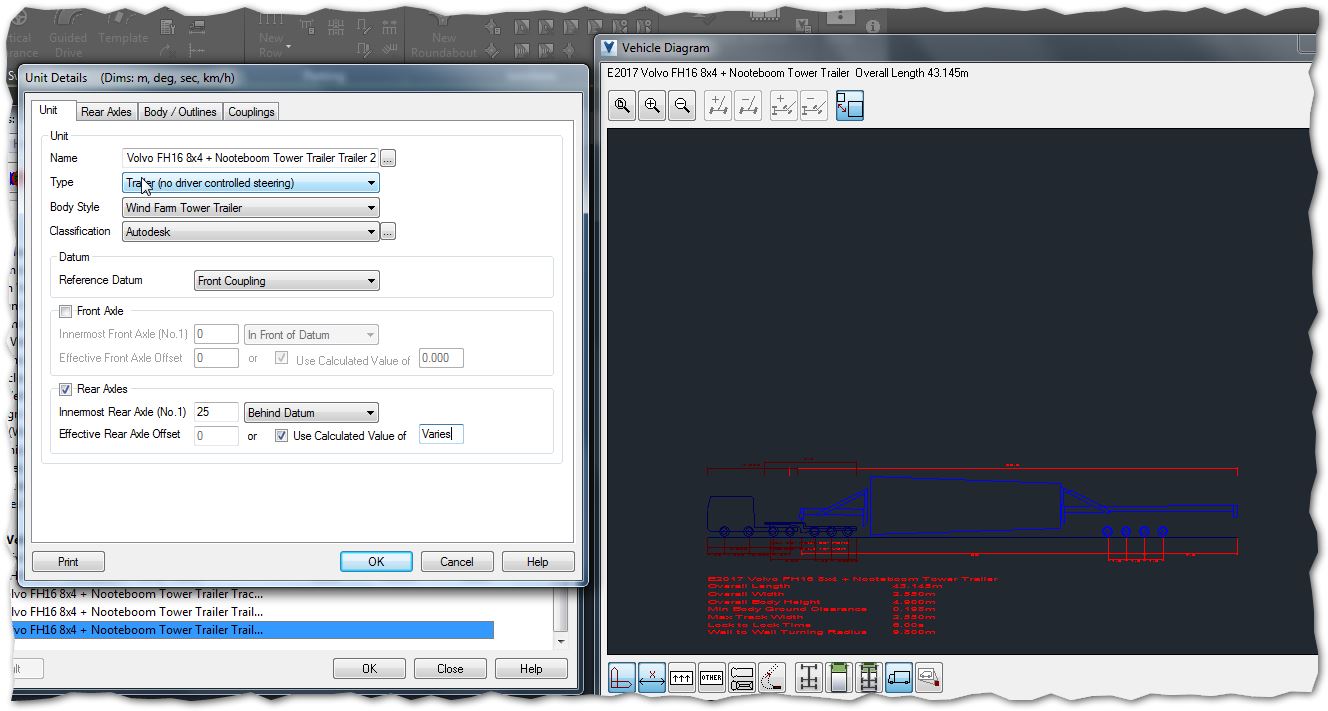Click the OK button in background dialog

tap(369, 669)
